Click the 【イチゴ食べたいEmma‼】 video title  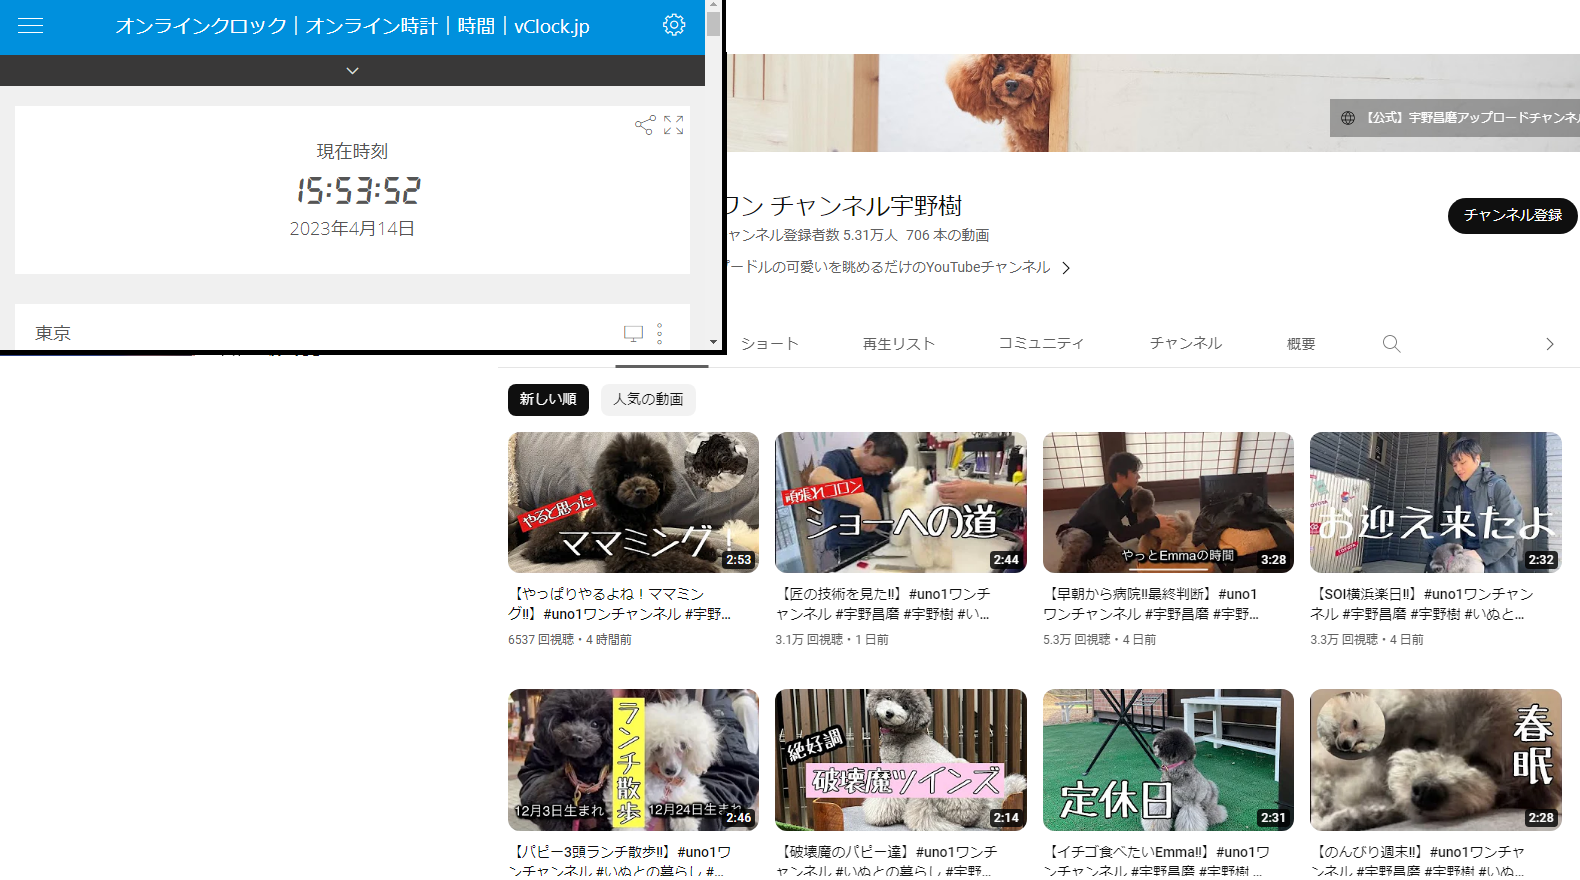[1157, 861]
